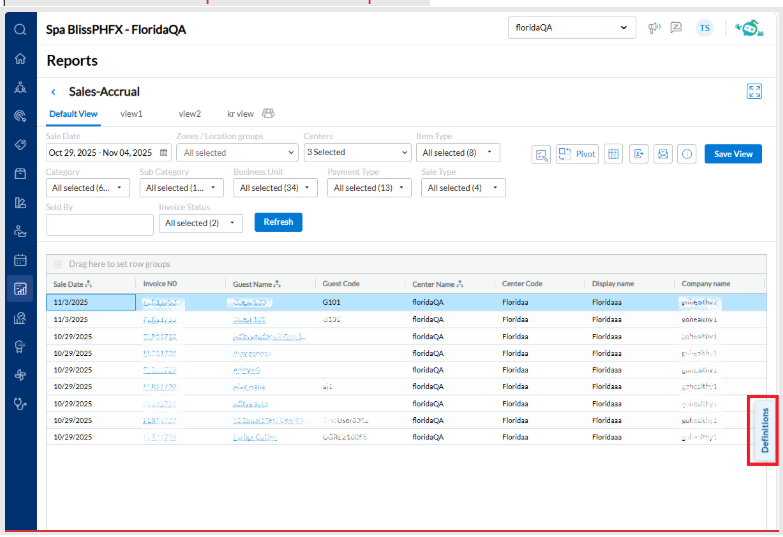This screenshot has width=783, height=537.
Task: Click the TS user avatar
Action: pyautogui.click(x=705, y=28)
